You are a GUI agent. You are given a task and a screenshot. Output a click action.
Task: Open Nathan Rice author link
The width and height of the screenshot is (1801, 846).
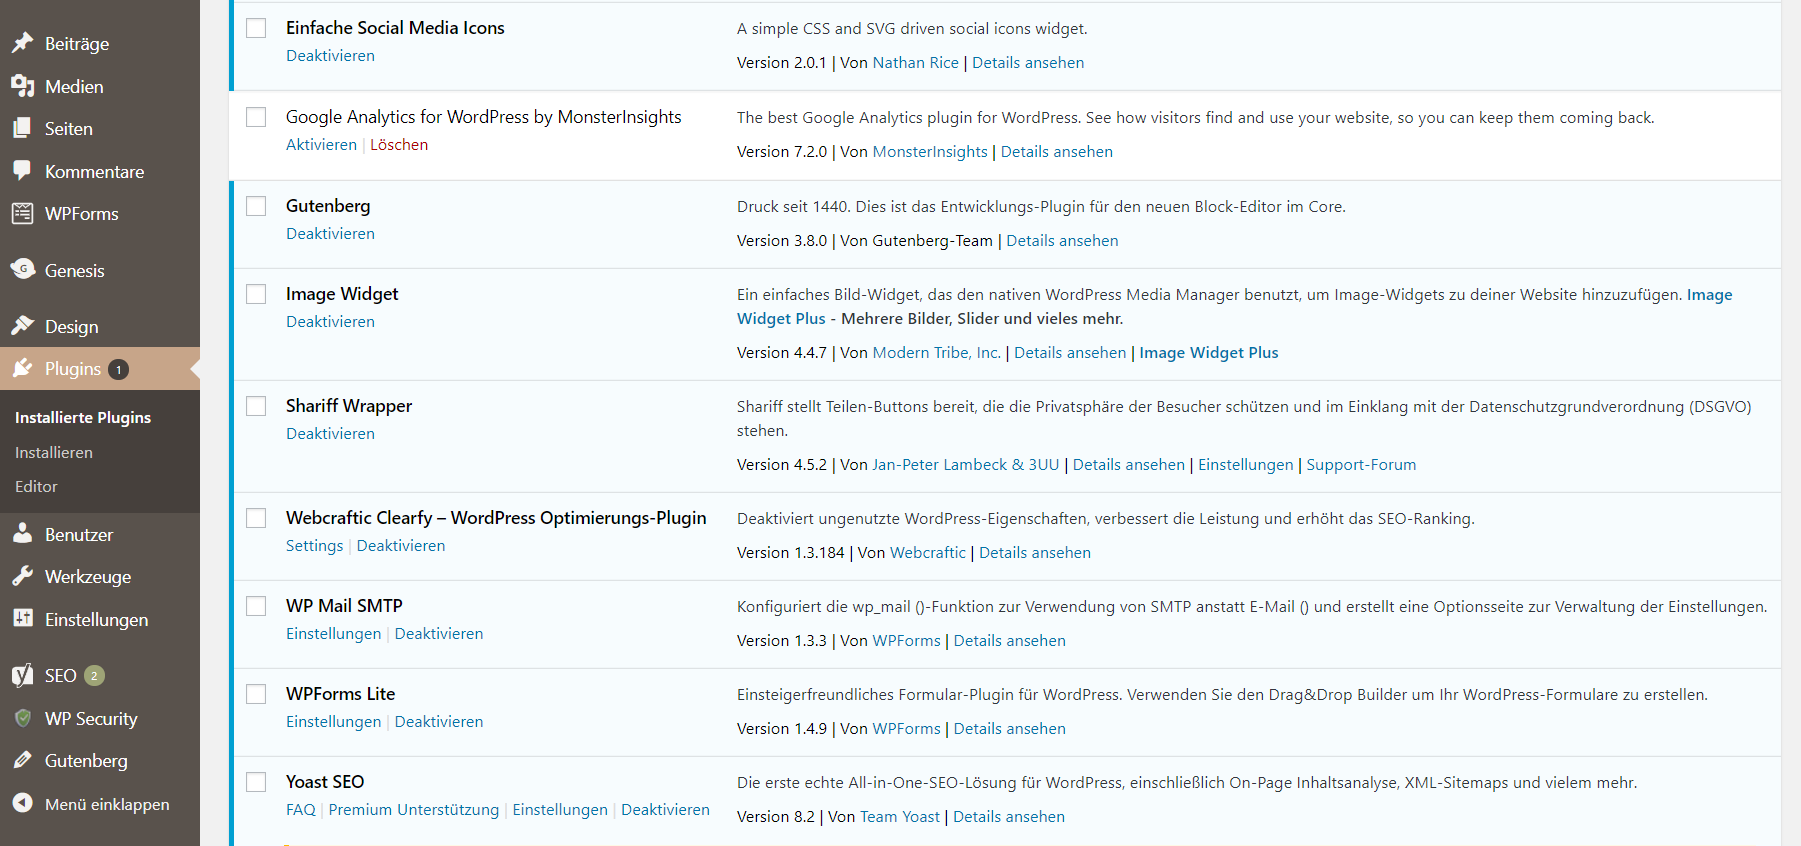point(915,63)
